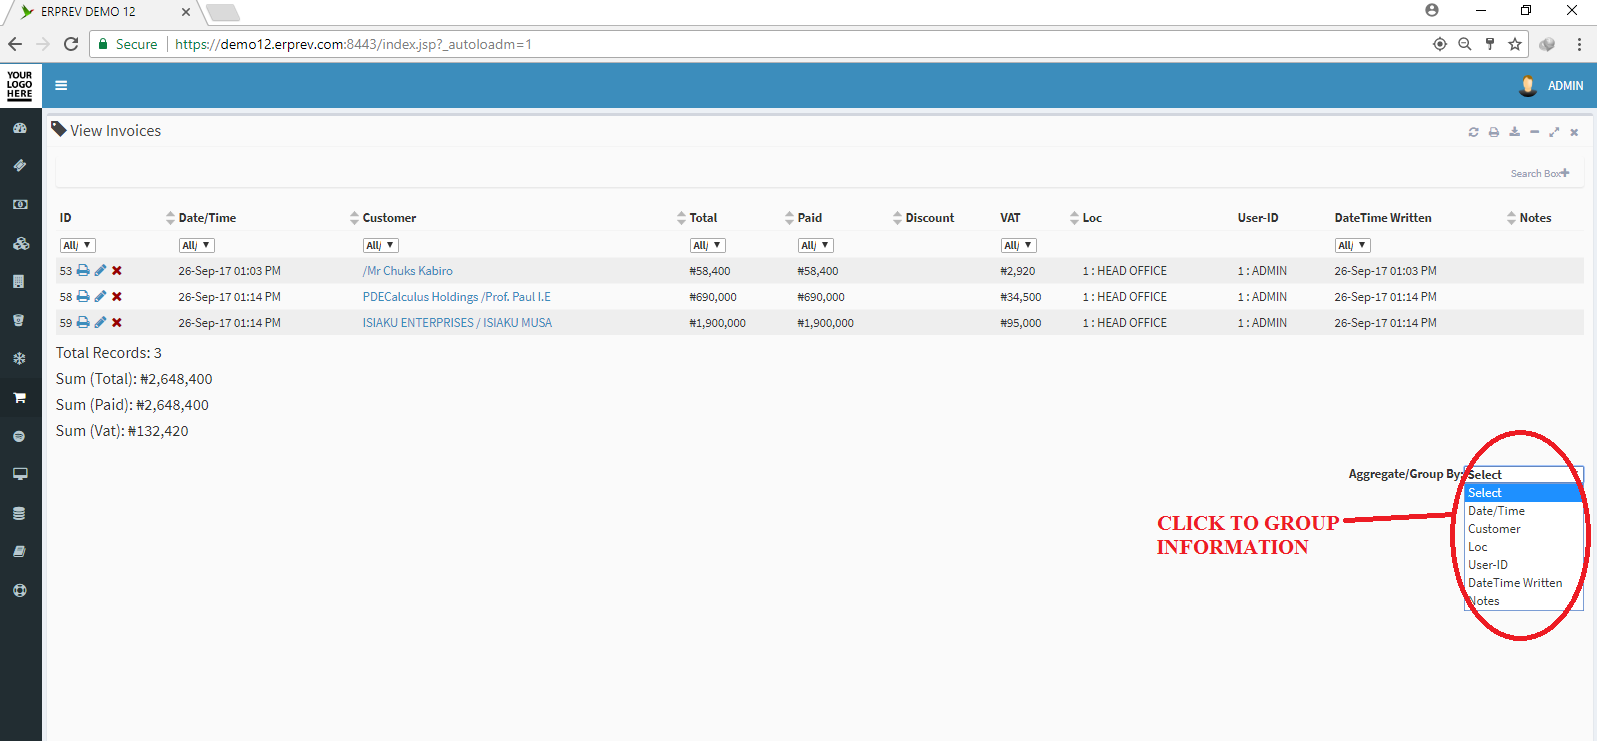Image resolution: width=1597 pixels, height=741 pixels.
Task: Go back in browser history
Action: pos(15,44)
